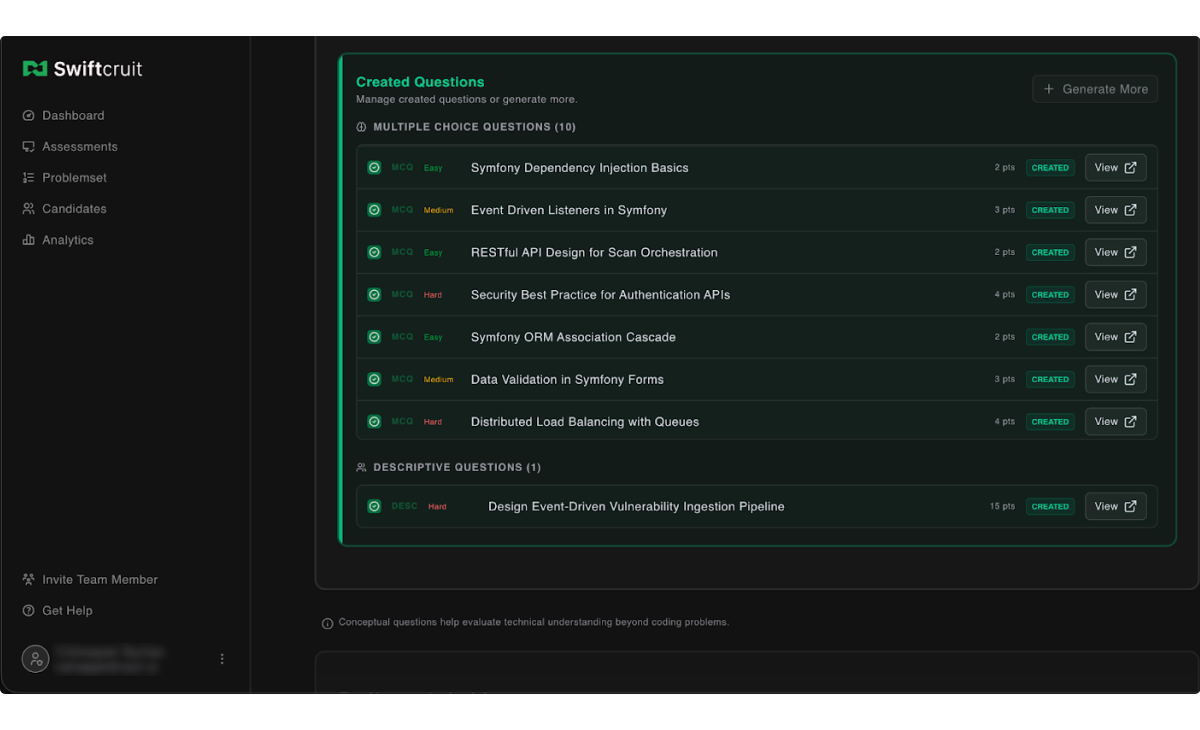Click the Assessments monitor icon

pyautogui.click(x=28, y=147)
